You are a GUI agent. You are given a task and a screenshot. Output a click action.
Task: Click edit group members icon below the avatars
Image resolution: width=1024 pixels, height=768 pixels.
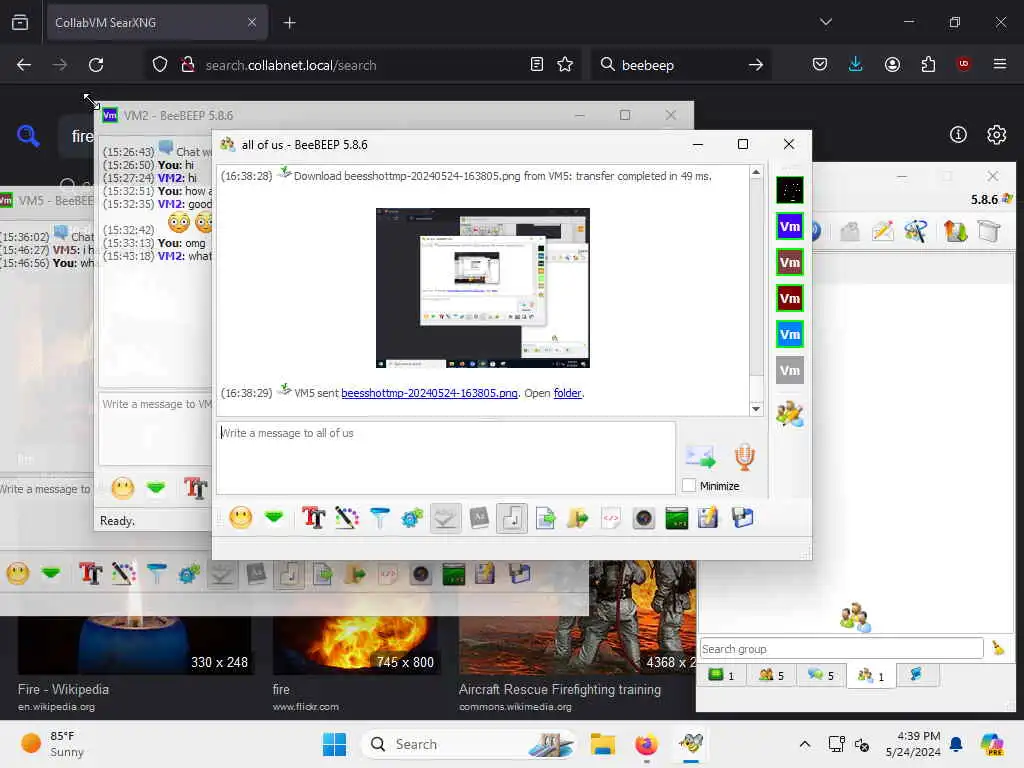790,413
